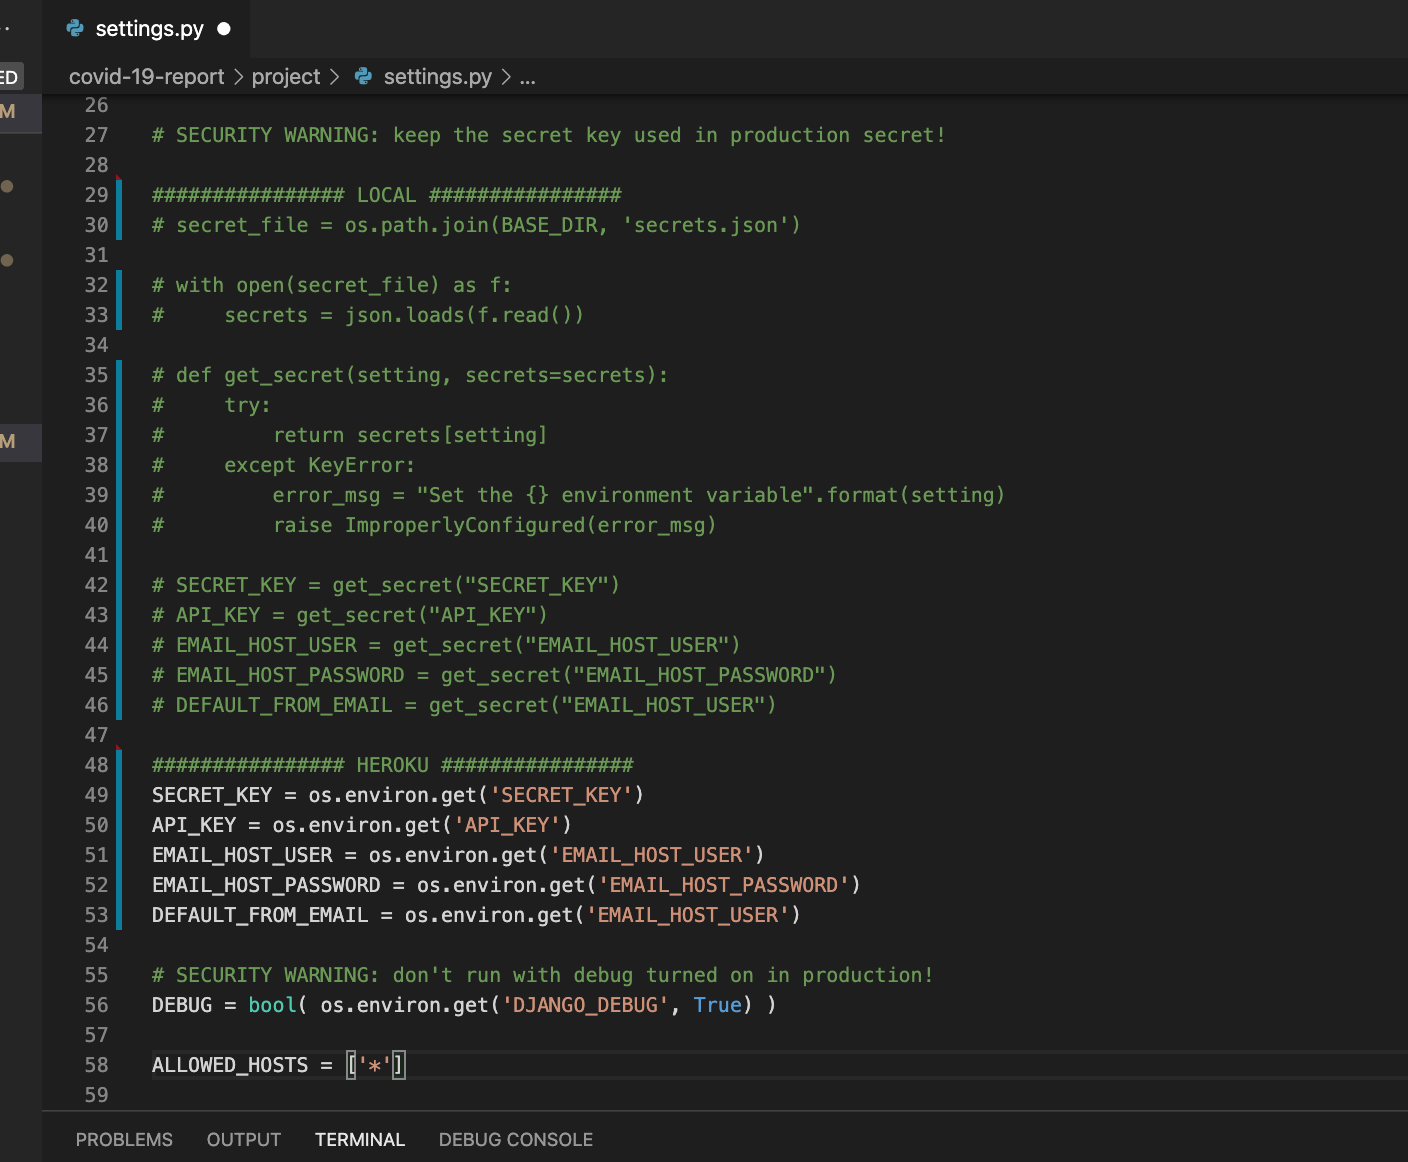Switch to the OUTPUT panel tab
1408x1162 pixels.
click(x=244, y=1140)
